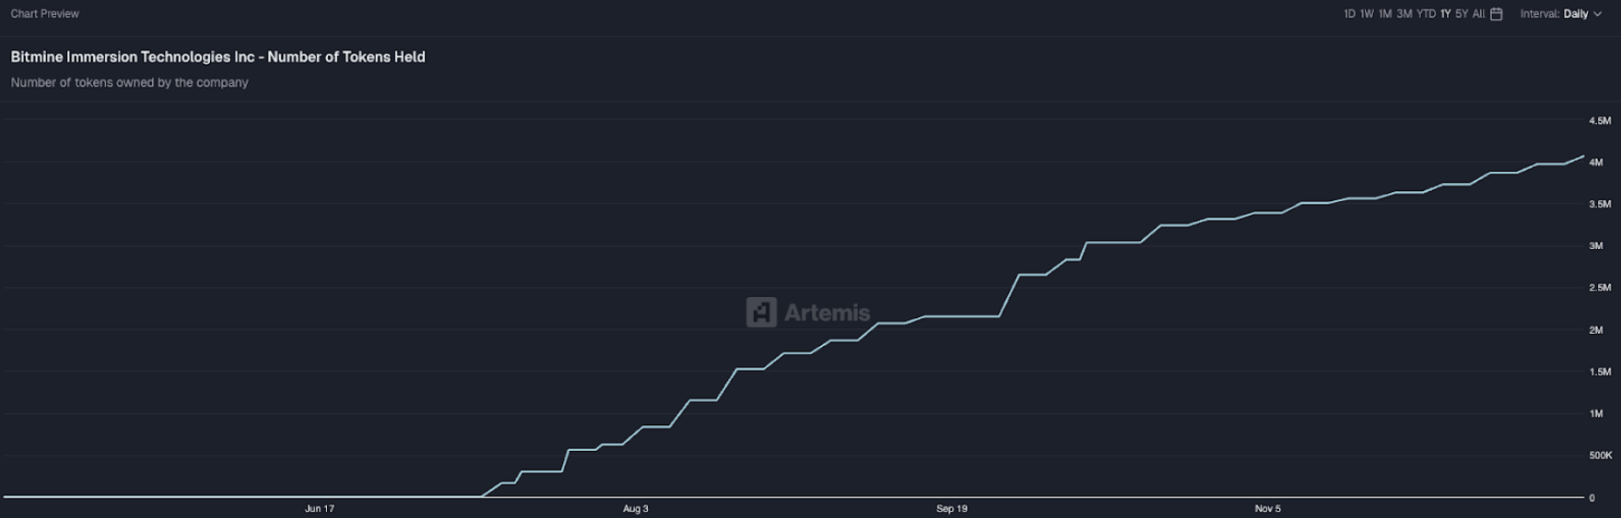1621x518 pixels.
Task: Click the 4M y-axis label
Action: (x=1596, y=162)
